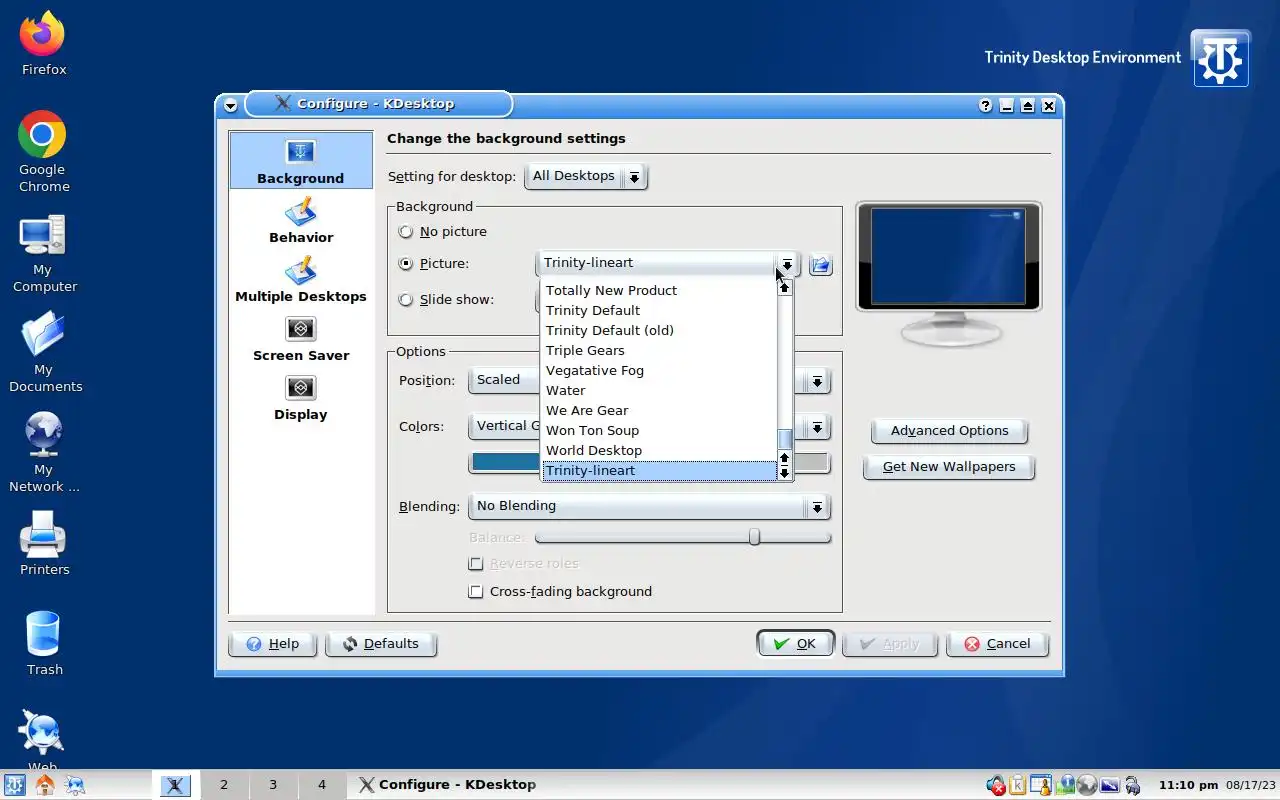This screenshot has width=1280, height=800.
Task: Open the Trash desktop icon
Action: [x=43, y=644]
